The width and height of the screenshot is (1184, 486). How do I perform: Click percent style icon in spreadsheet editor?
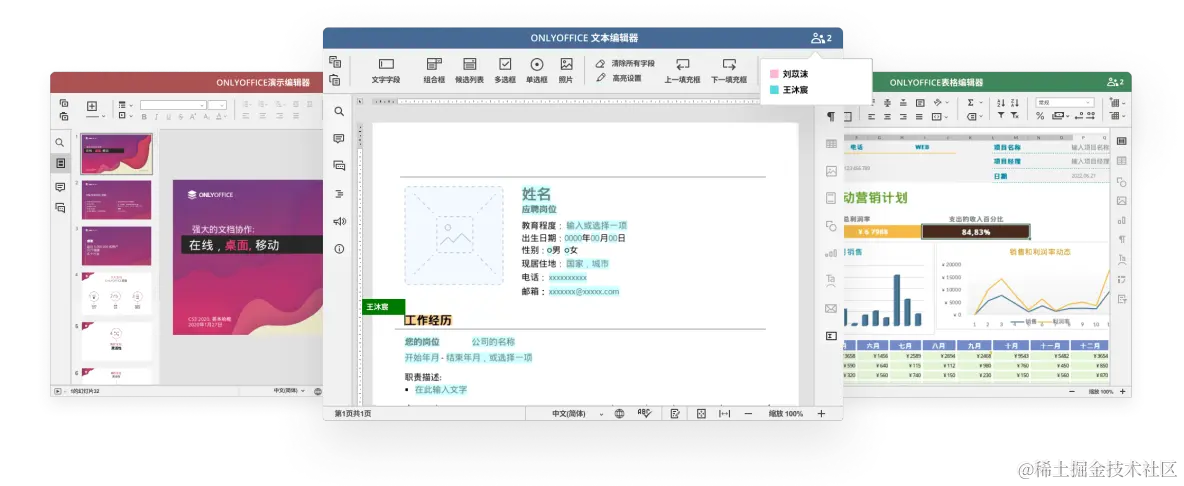tap(1040, 116)
